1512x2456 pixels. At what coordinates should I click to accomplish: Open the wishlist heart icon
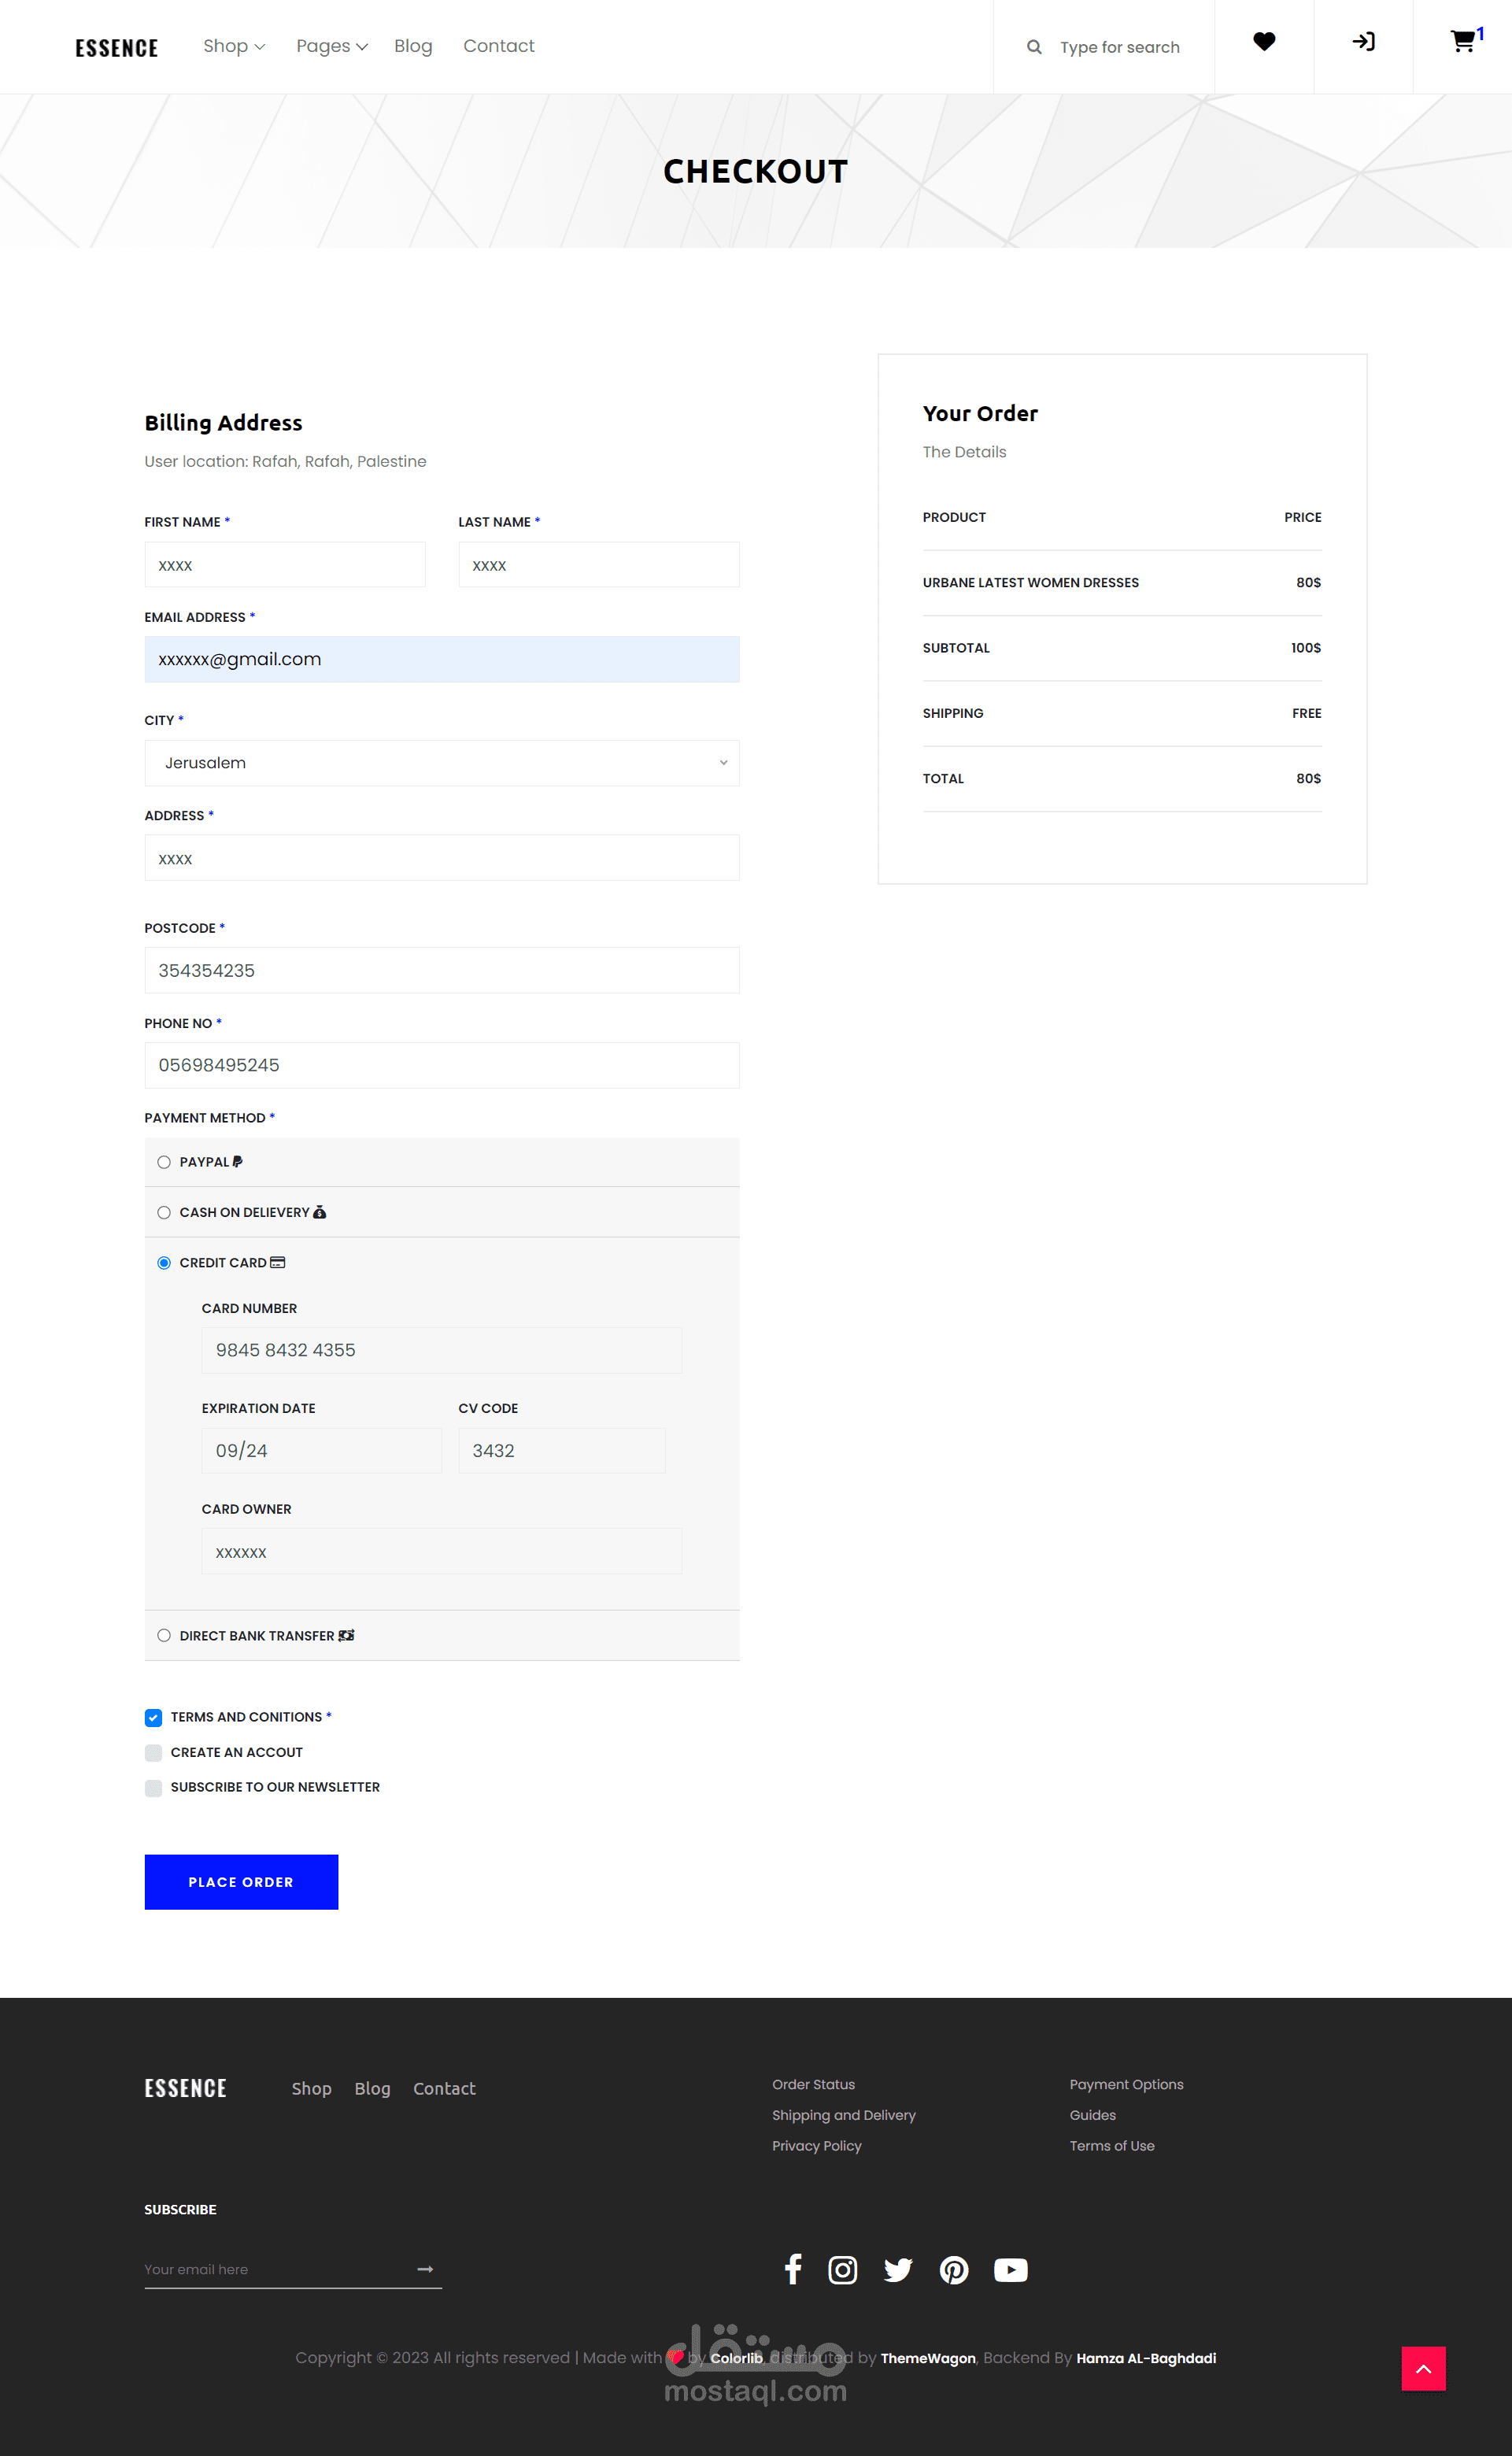[1264, 42]
